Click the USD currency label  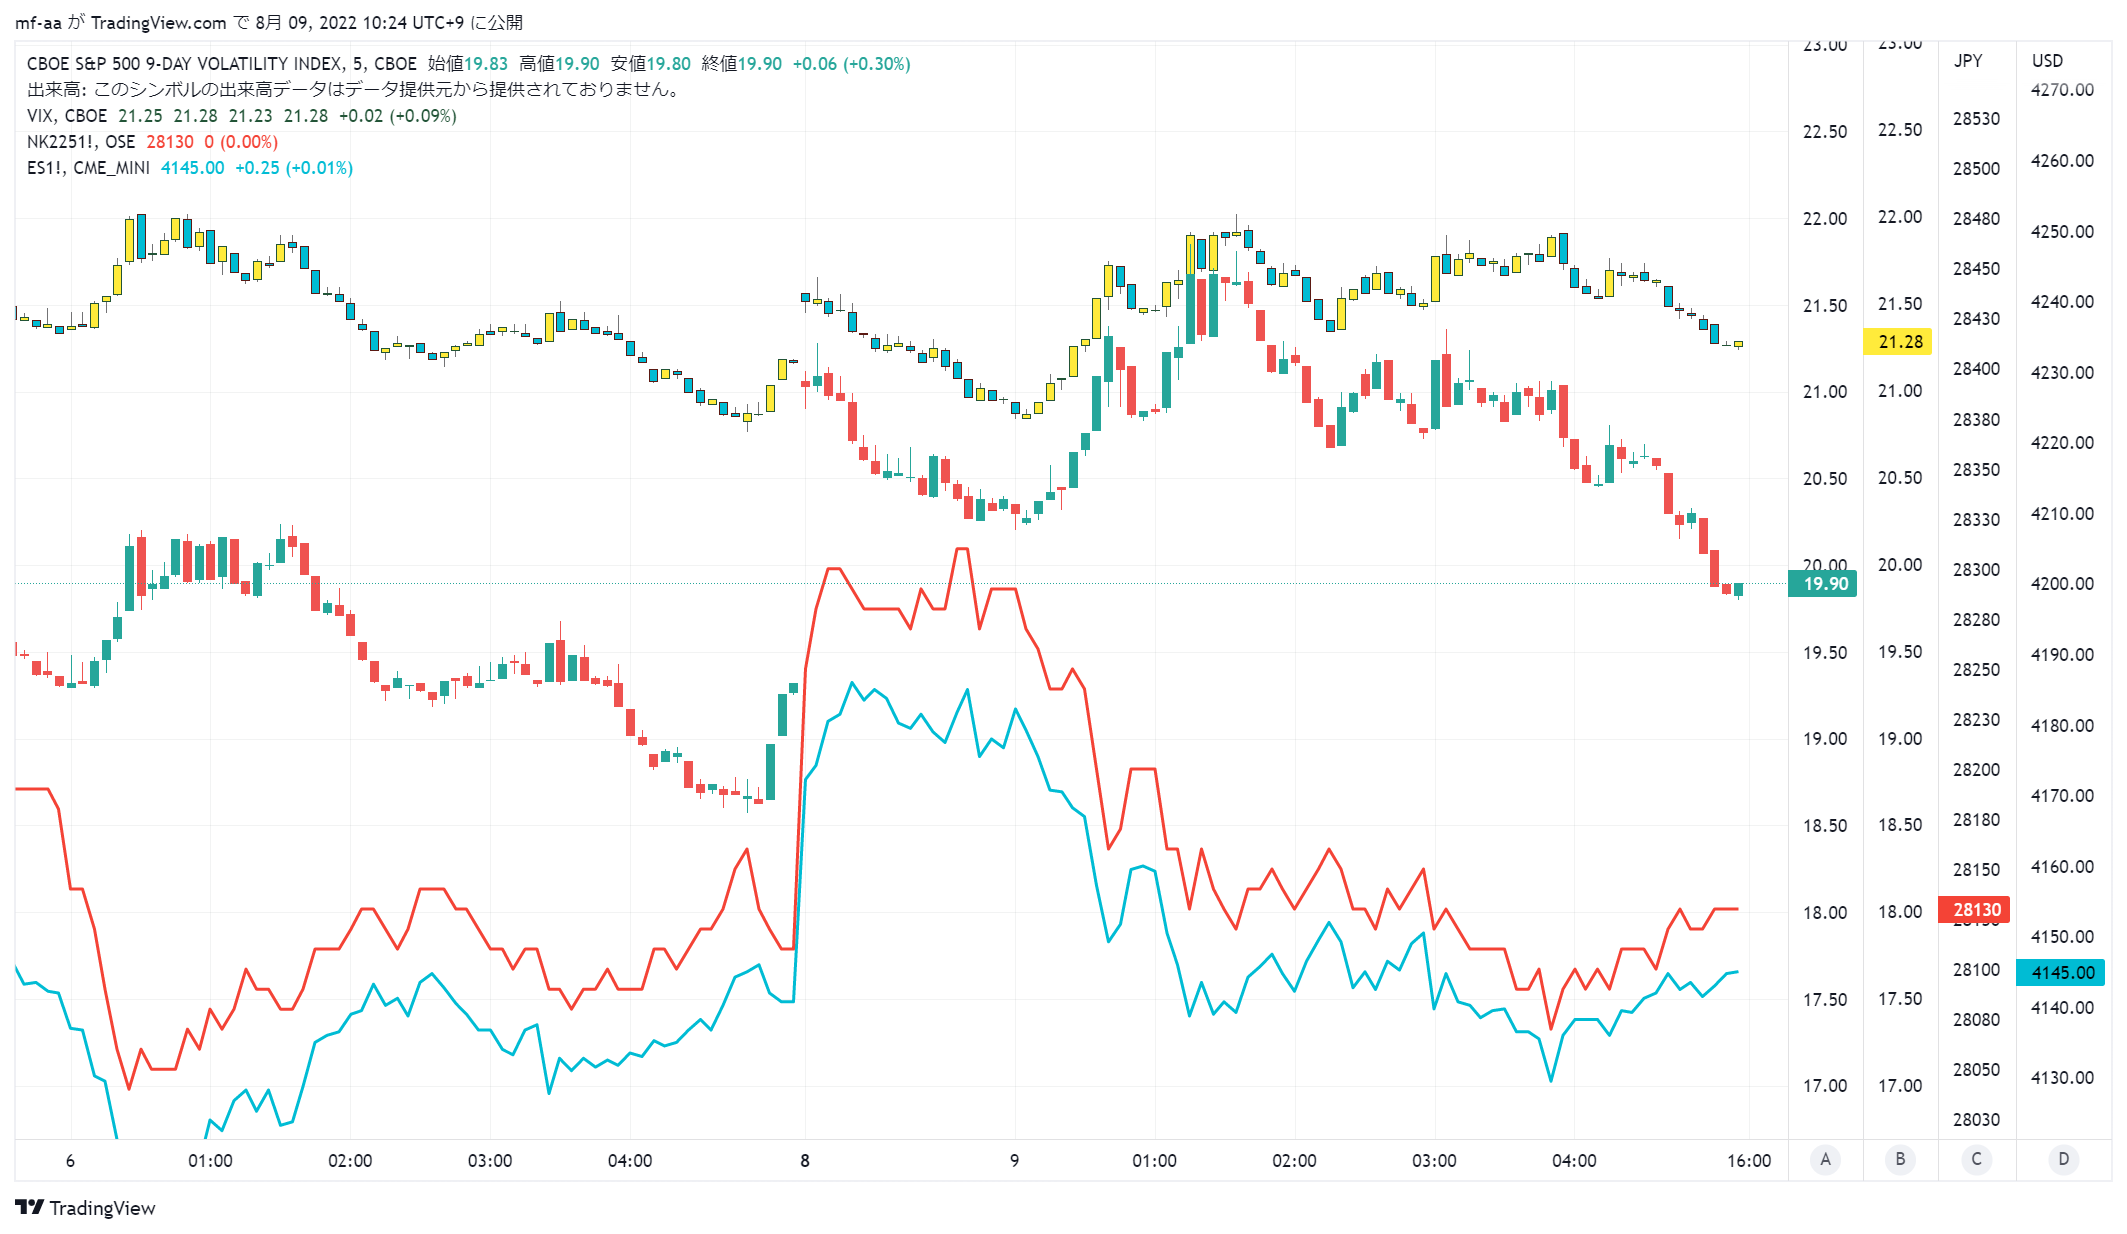(2047, 60)
